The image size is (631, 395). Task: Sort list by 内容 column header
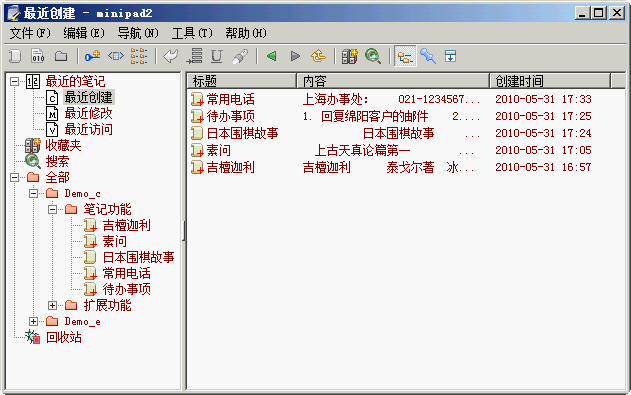pos(393,81)
